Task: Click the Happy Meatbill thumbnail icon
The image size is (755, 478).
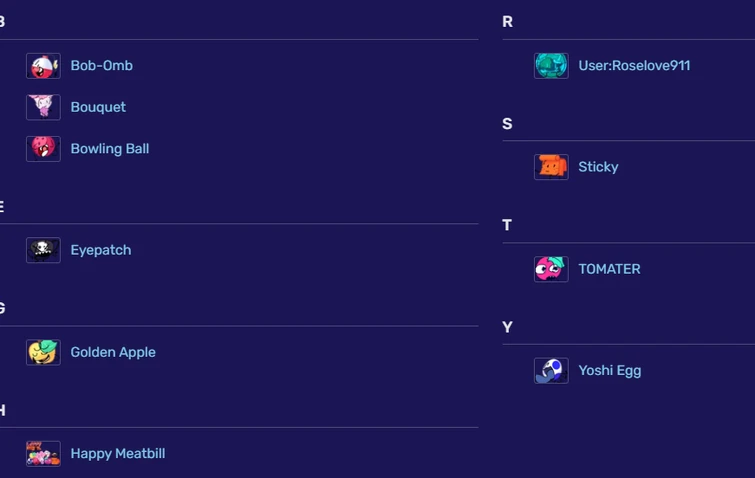Action: 43,454
